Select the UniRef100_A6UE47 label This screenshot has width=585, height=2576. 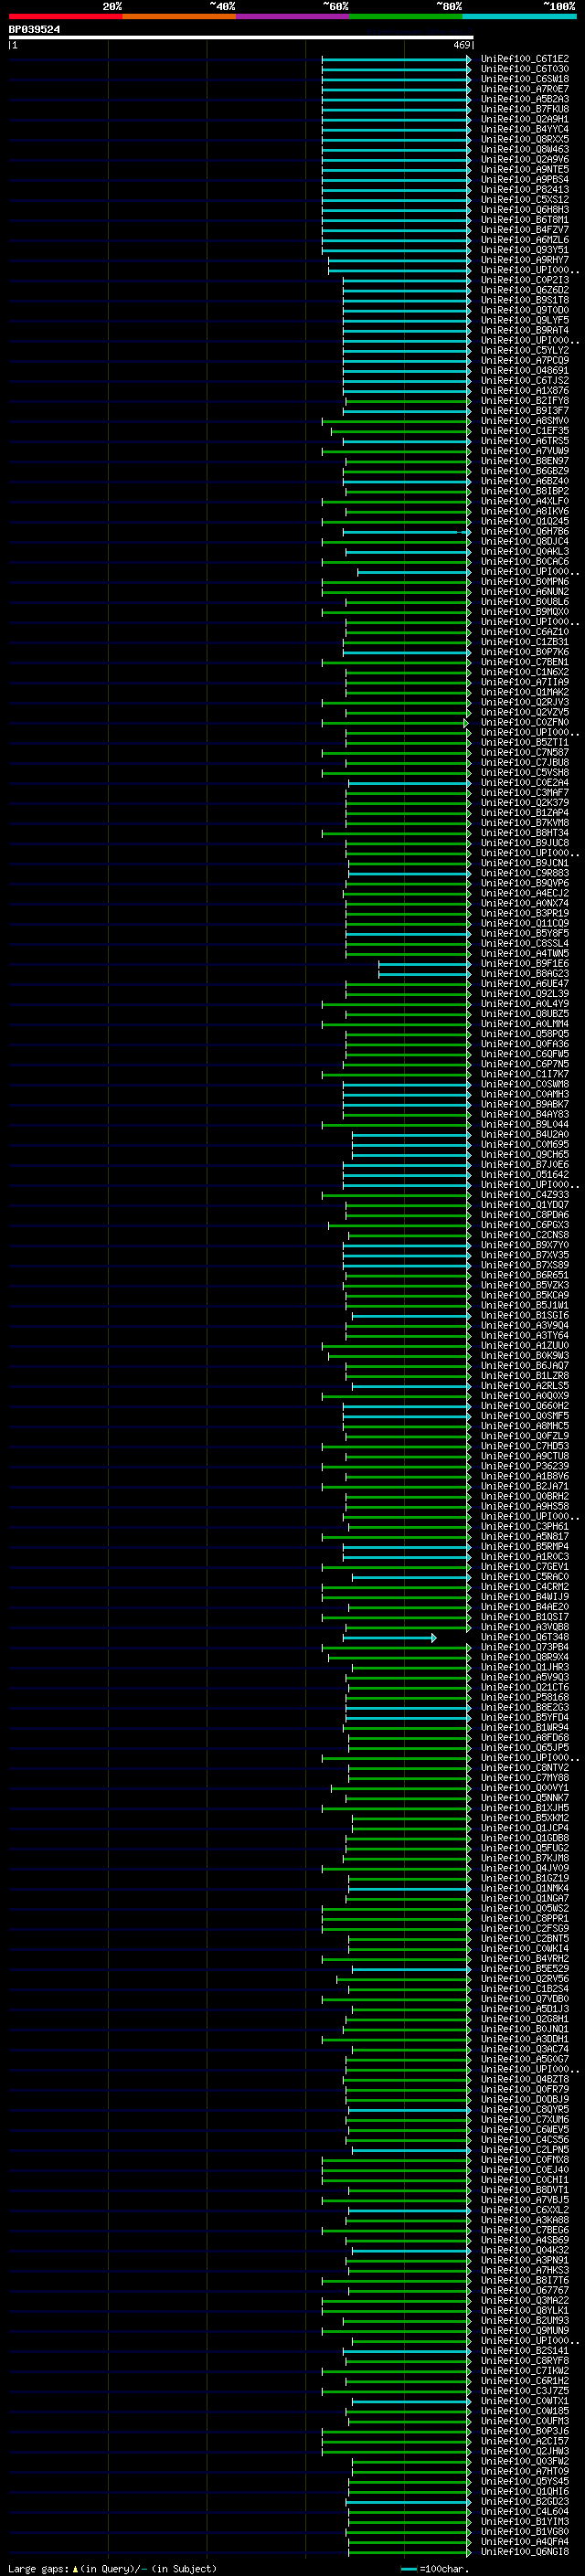point(525,984)
